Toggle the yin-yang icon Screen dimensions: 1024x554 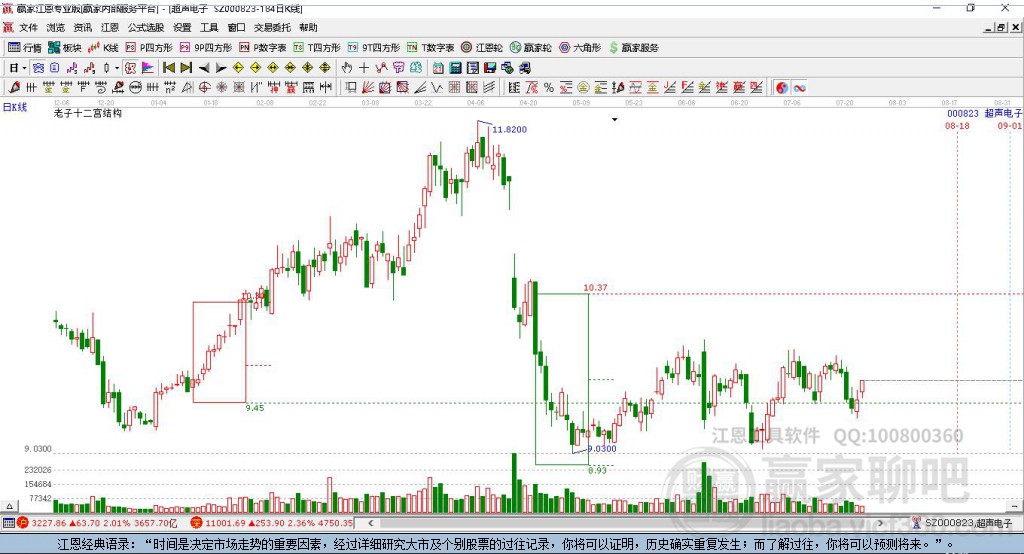pyautogui.click(x=782, y=88)
